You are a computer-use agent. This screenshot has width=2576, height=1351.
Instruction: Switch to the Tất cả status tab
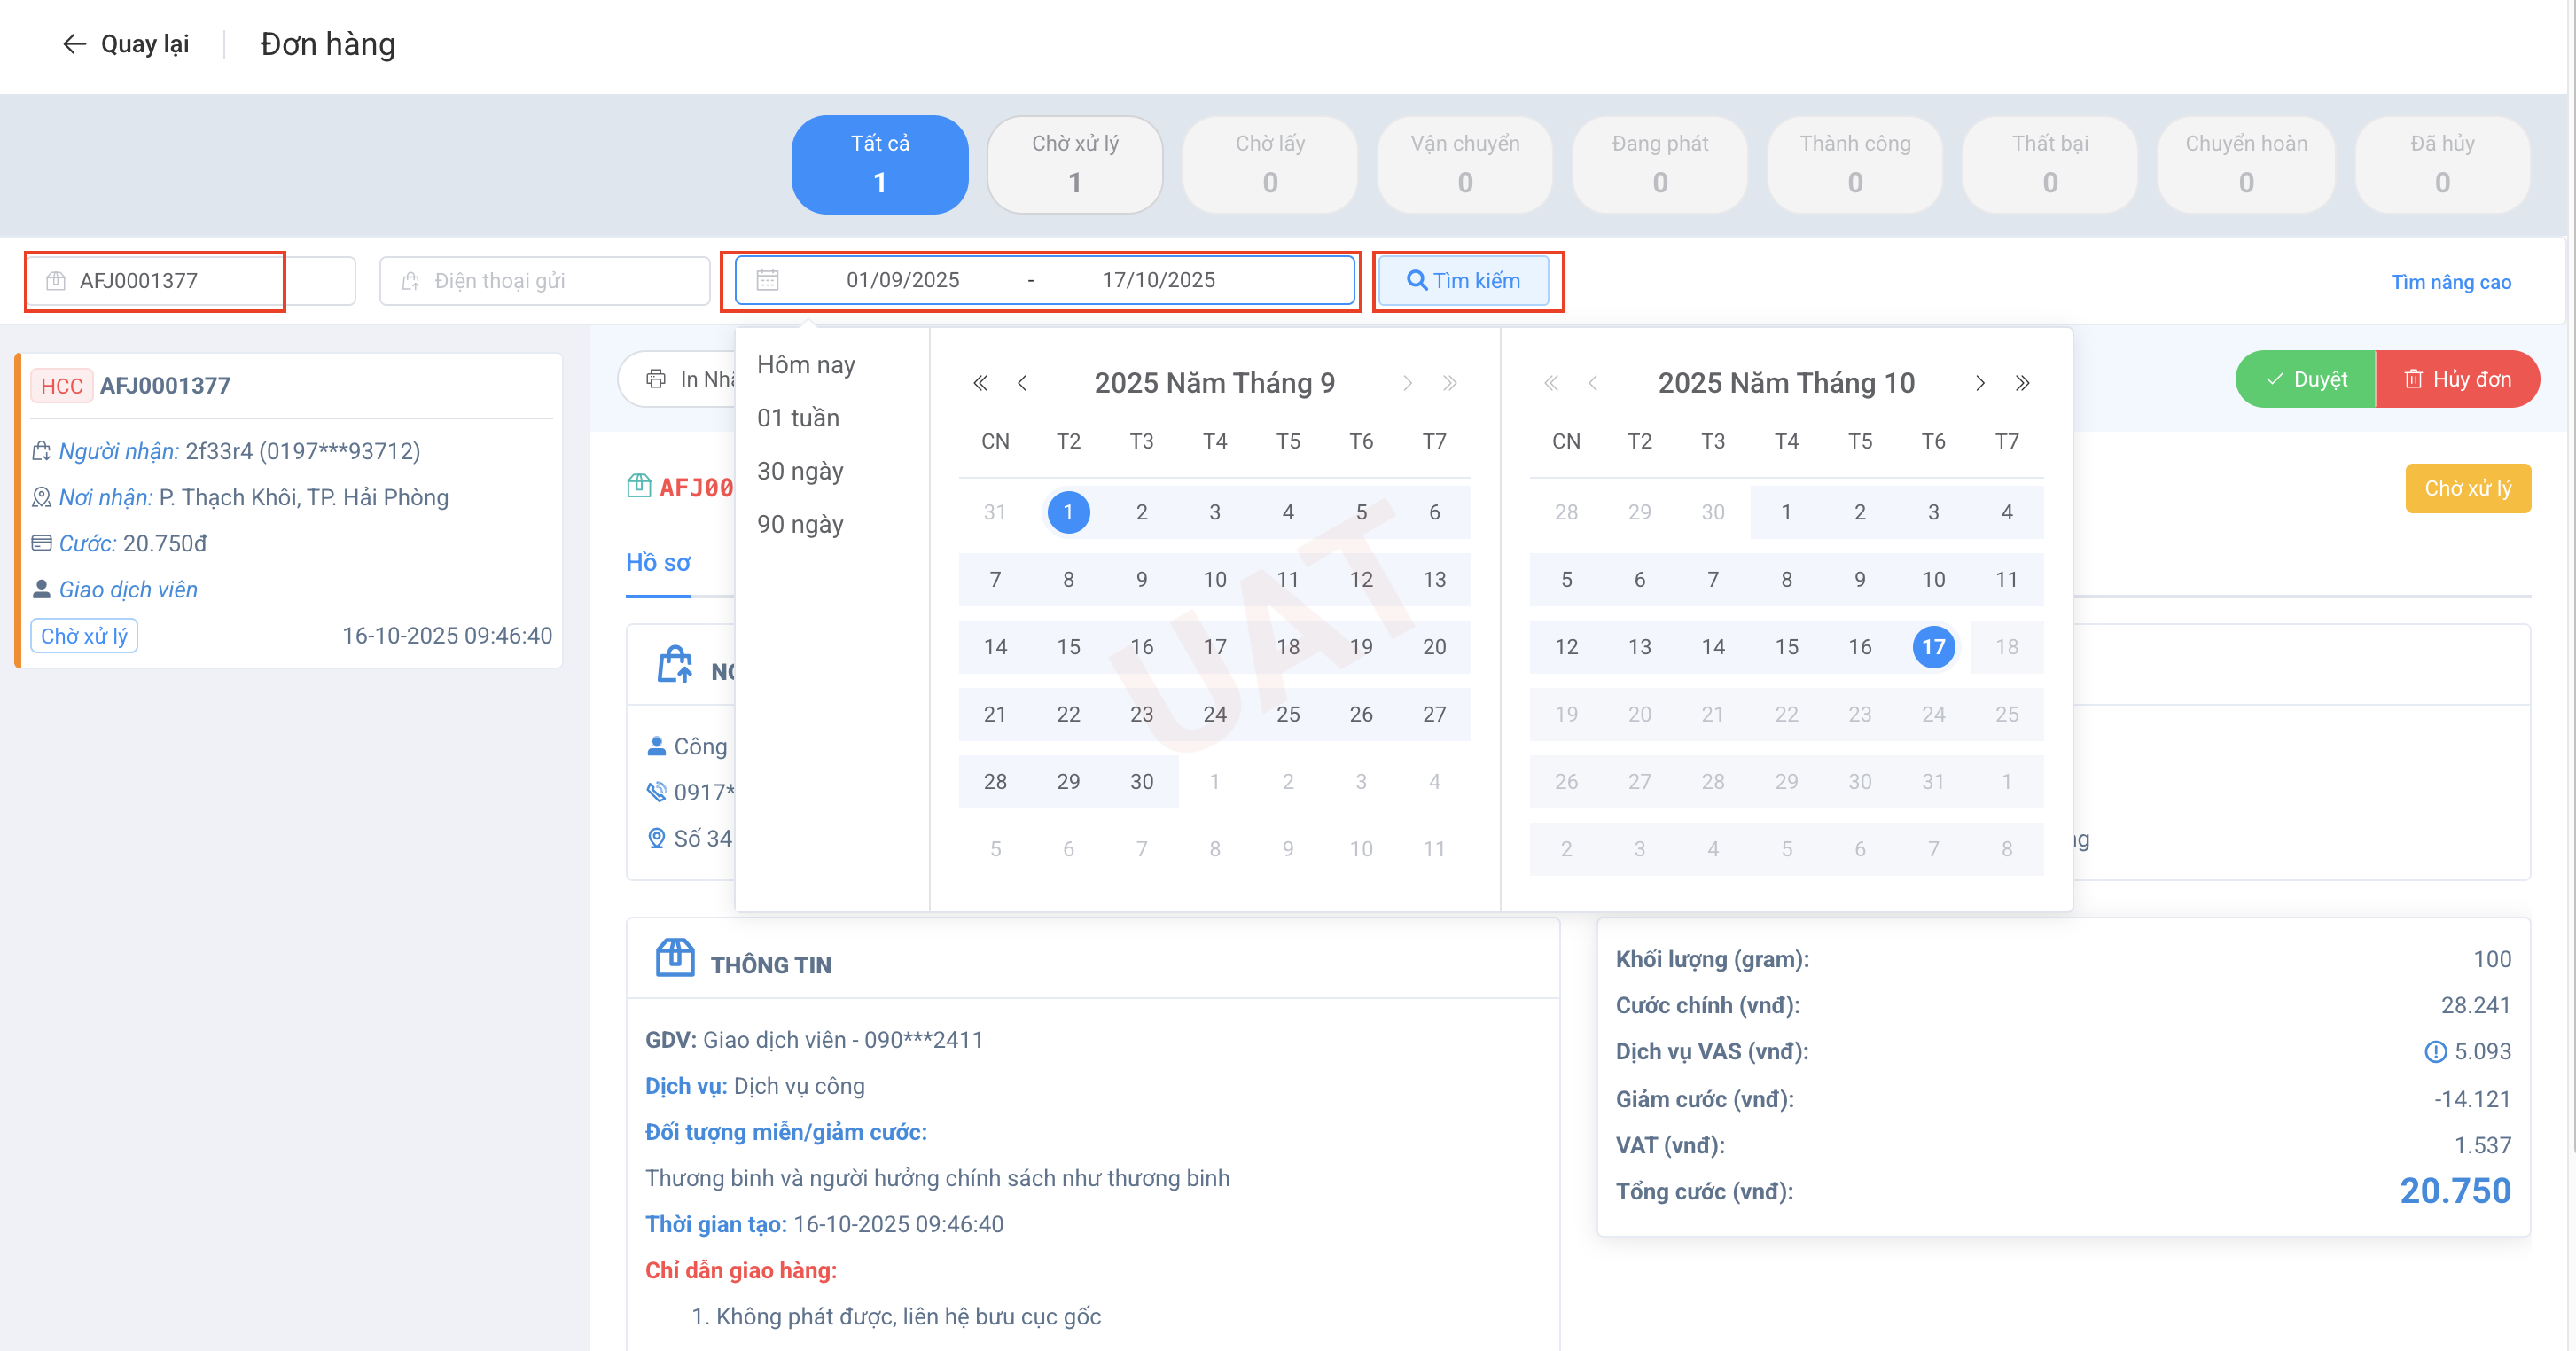click(879, 163)
